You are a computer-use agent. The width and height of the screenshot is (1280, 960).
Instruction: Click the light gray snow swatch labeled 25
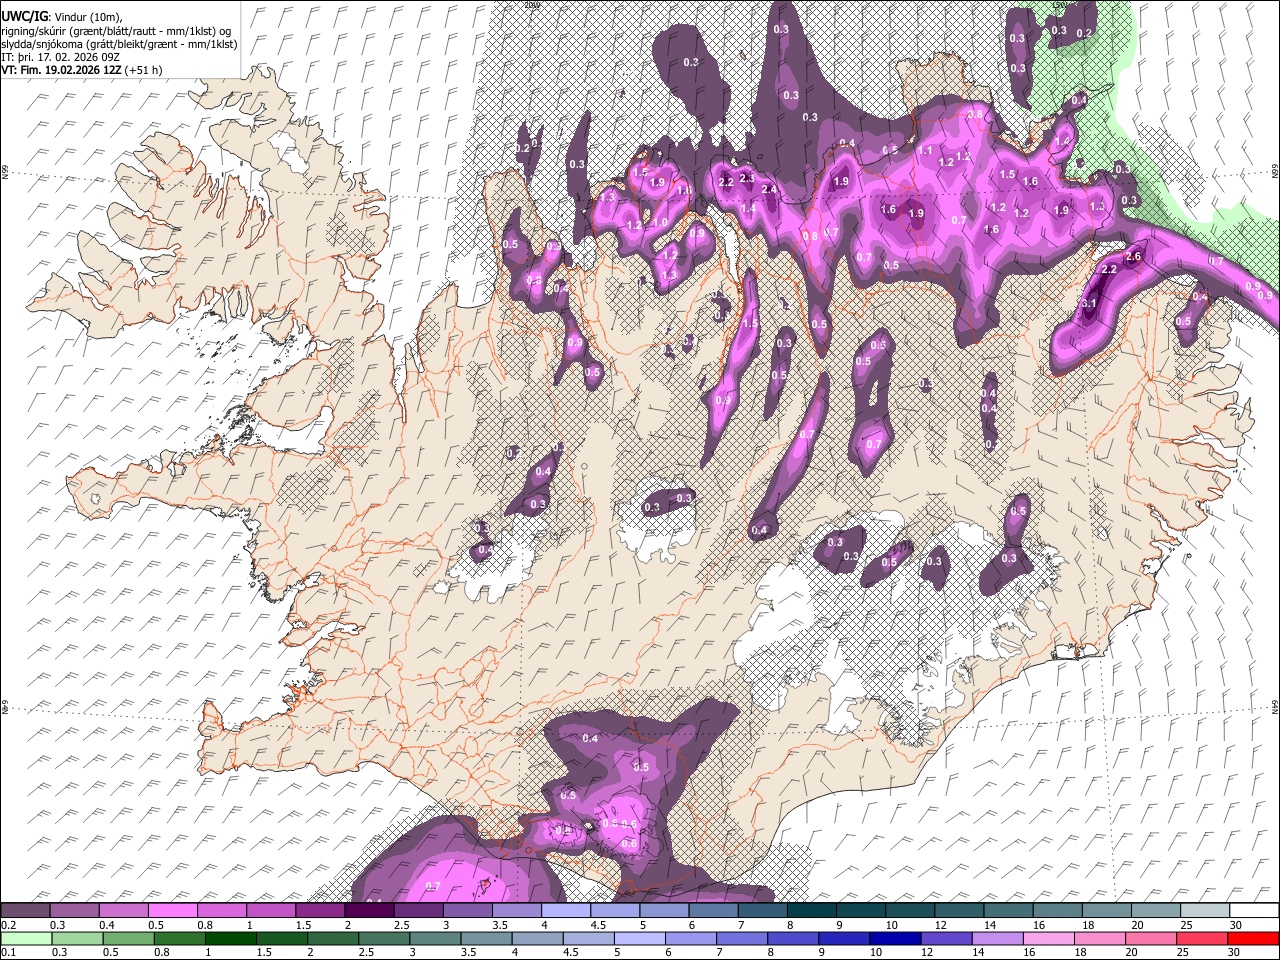(1205, 911)
